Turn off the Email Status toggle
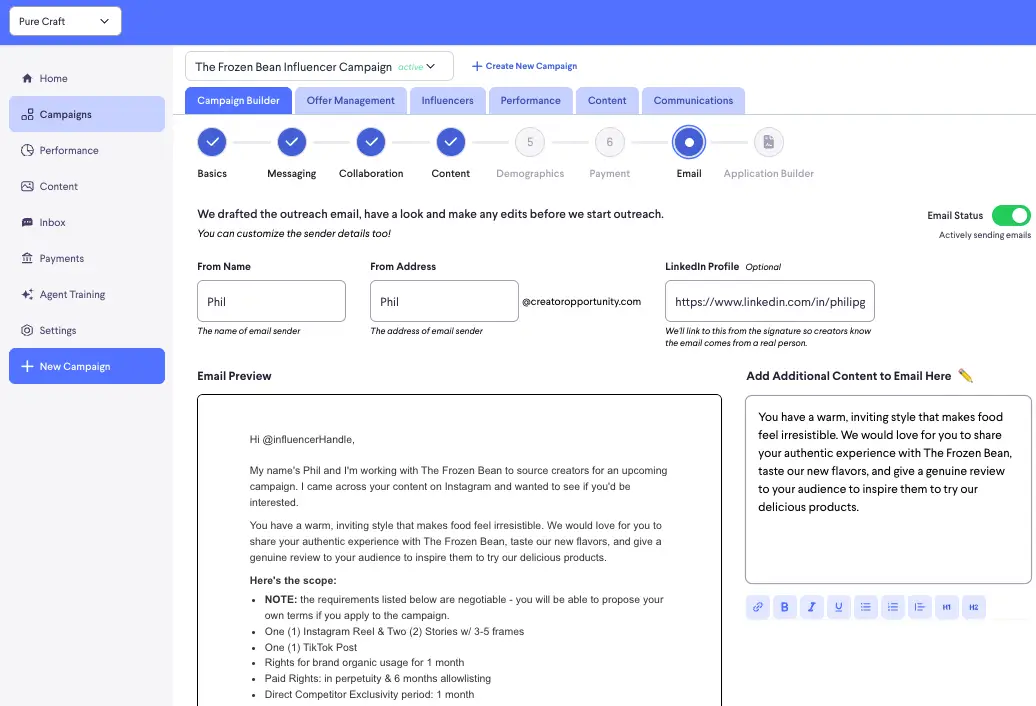 coord(1011,215)
